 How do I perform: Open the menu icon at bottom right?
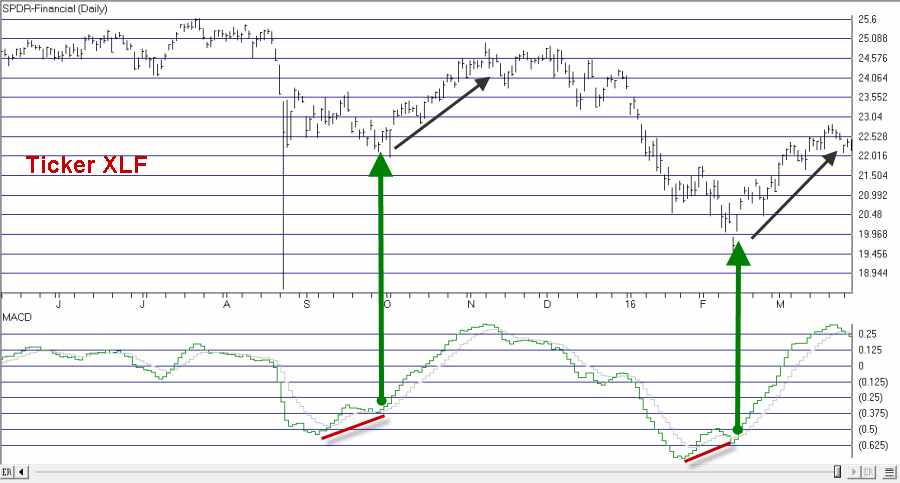(x=890, y=472)
